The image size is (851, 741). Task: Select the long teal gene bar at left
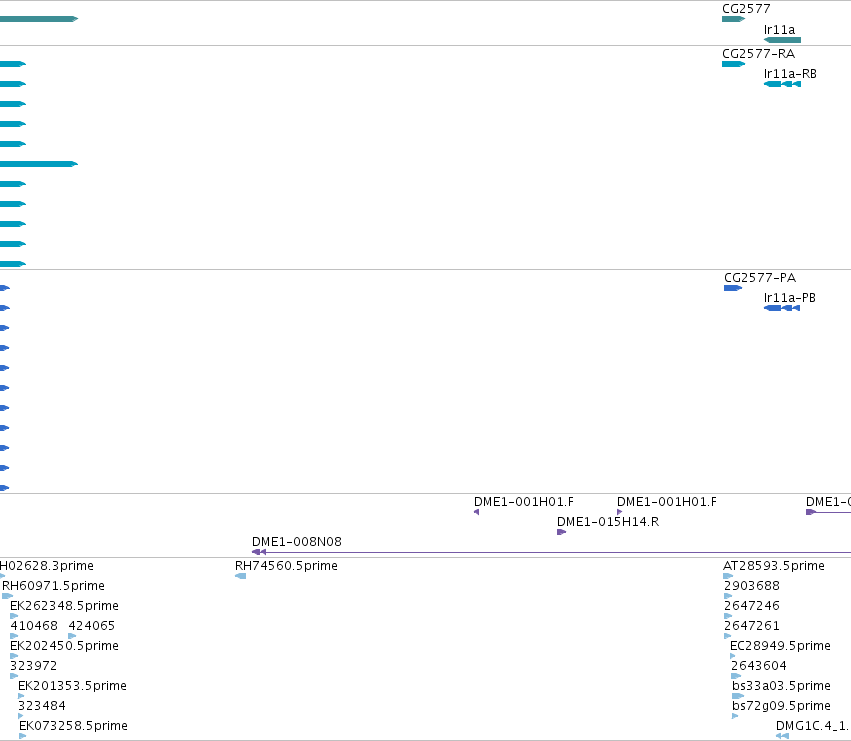pos(39,19)
